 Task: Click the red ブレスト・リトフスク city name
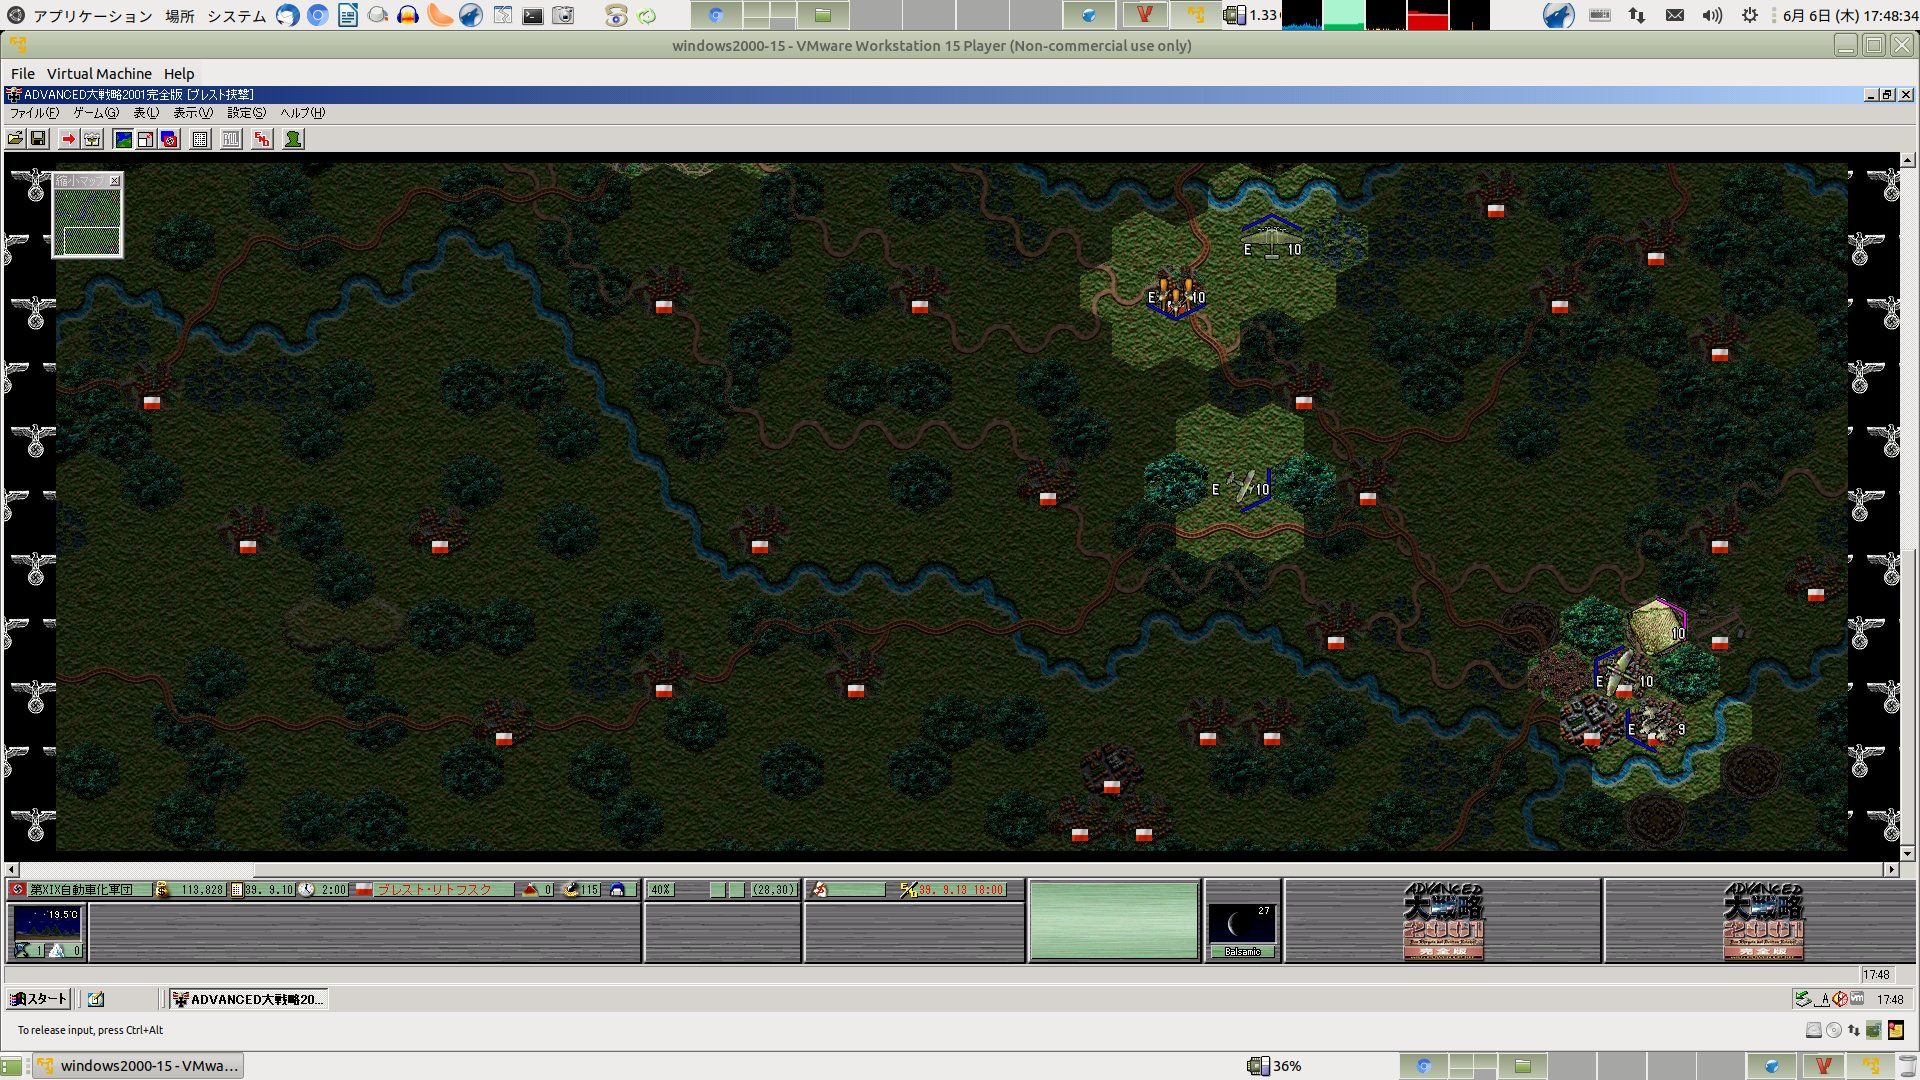tap(434, 890)
